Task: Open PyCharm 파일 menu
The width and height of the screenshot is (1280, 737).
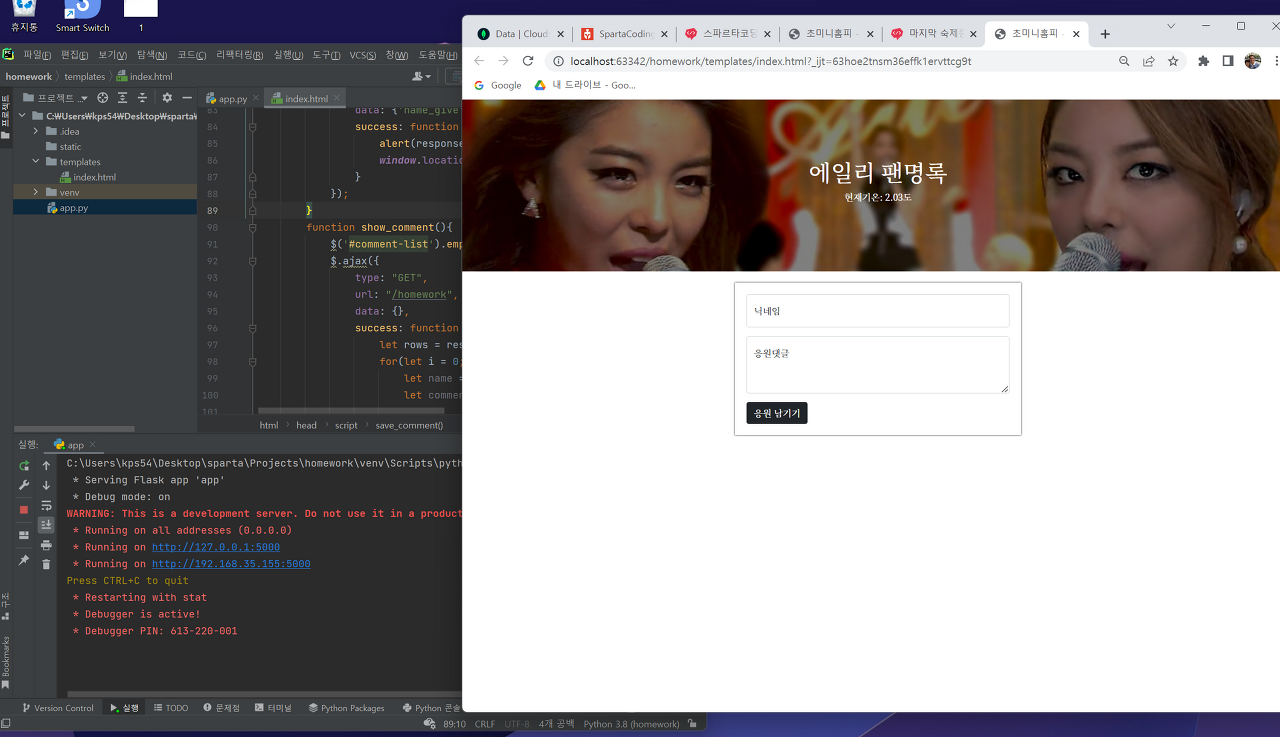Action: click(x=37, y=55)
